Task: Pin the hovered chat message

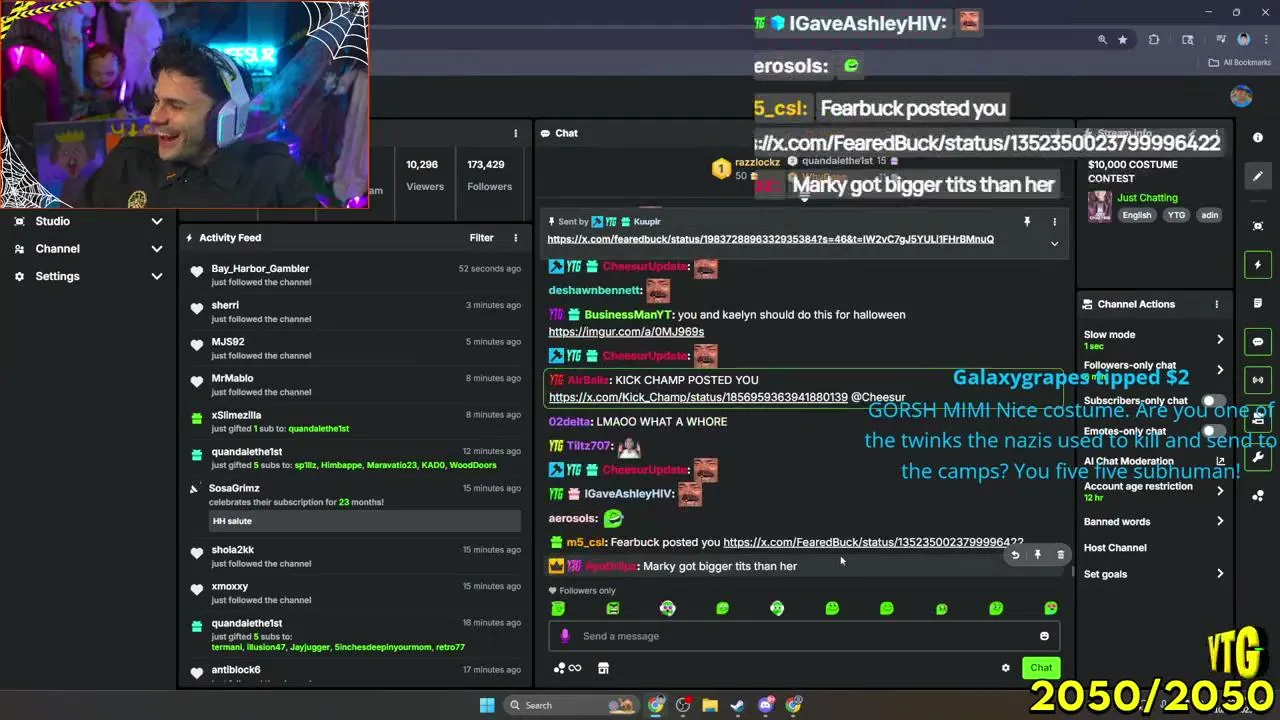Action: tap(1038, 555)
